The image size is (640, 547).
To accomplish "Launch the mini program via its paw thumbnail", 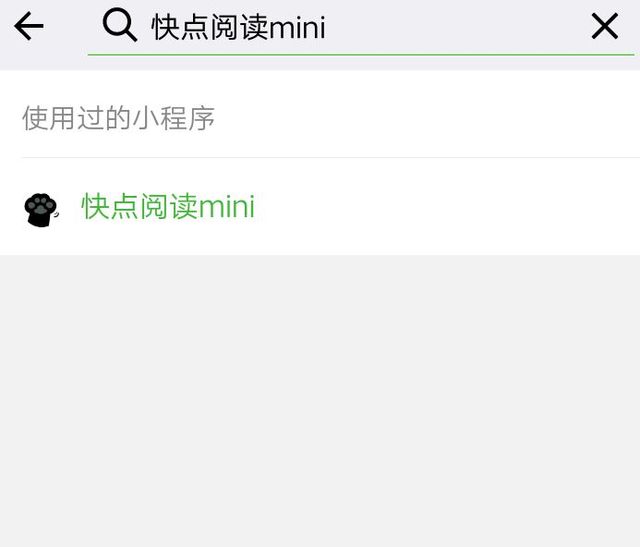I will point(41,209).
